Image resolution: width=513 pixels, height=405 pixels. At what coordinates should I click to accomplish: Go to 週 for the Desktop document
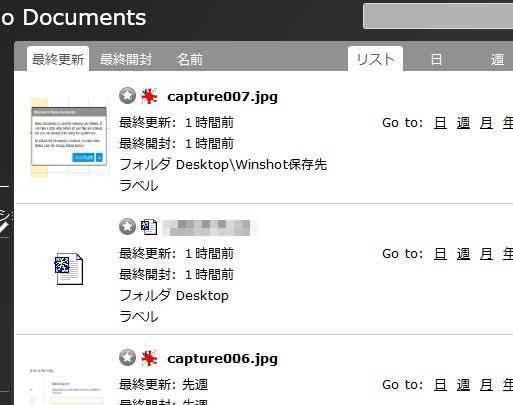(x=463, y=254)
